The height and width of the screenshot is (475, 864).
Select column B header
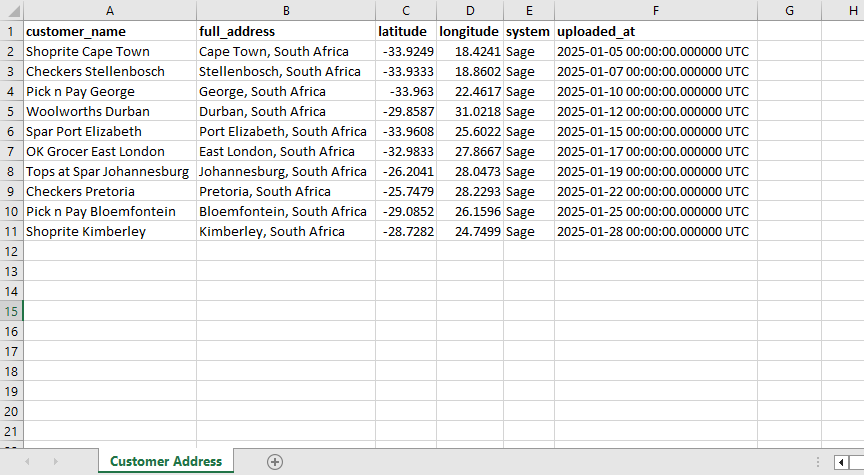[x=286, y=10]
